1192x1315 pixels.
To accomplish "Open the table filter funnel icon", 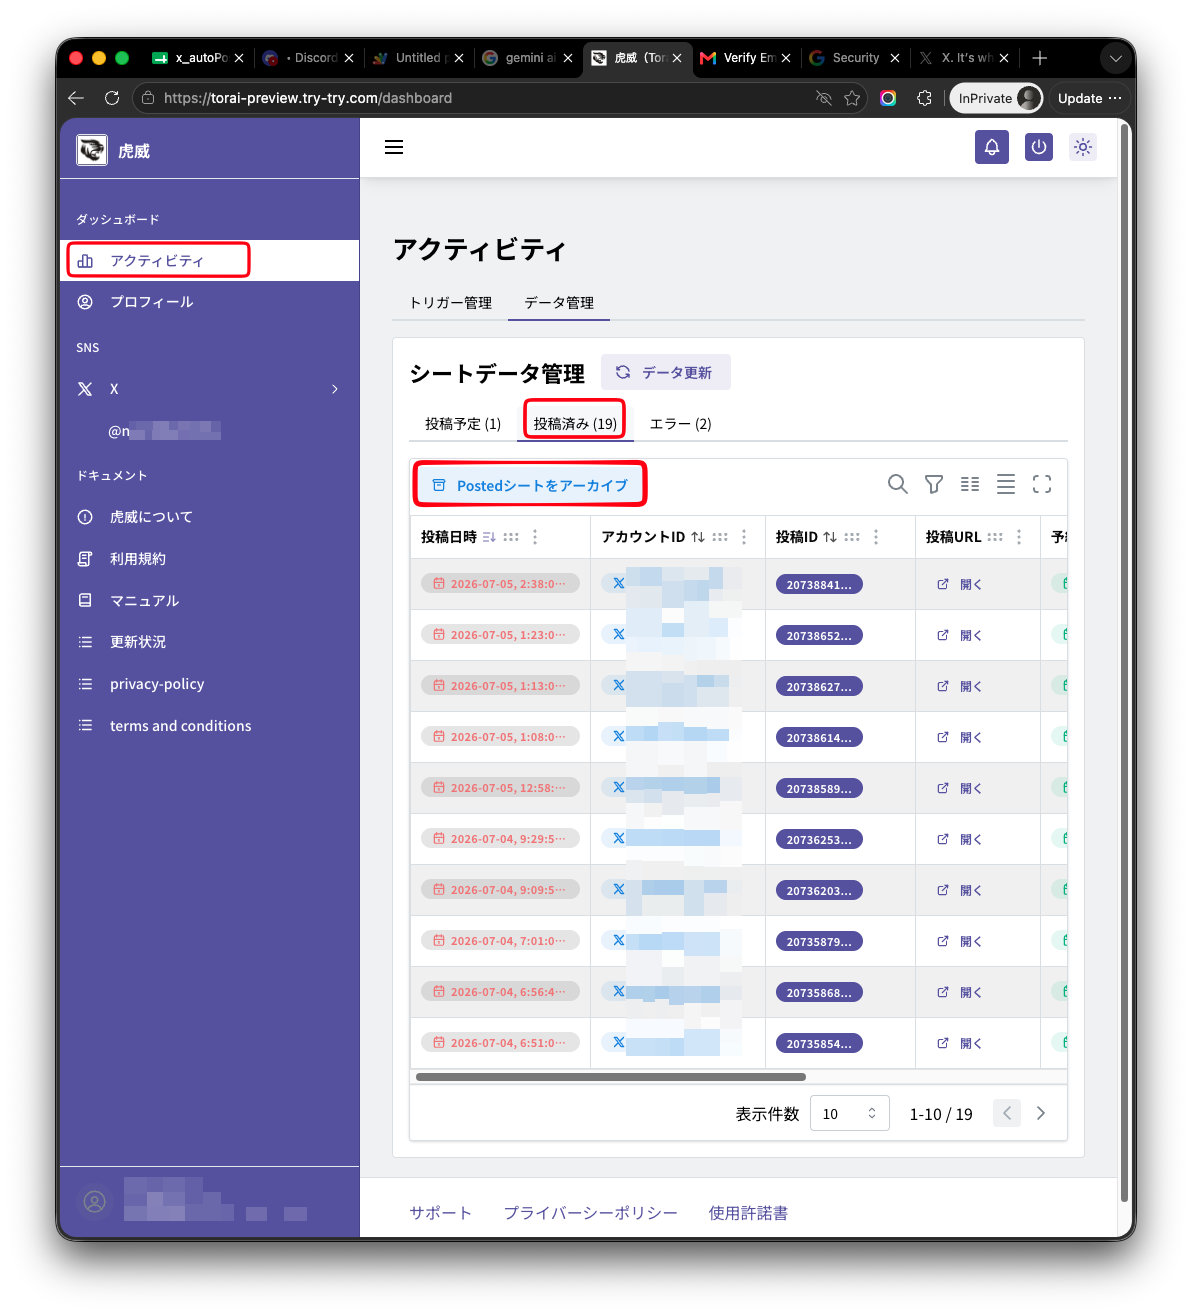I will 934,484.
